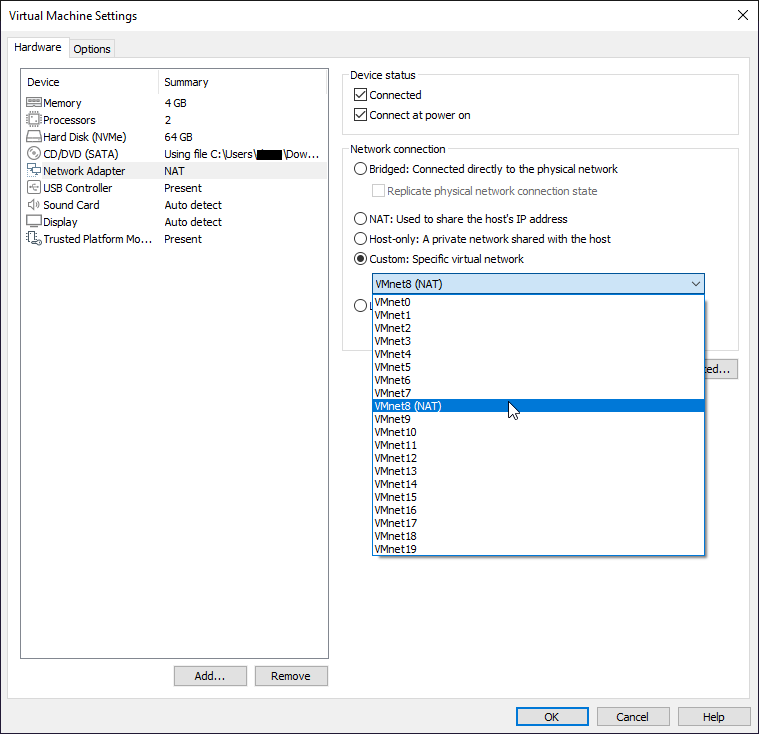This screenshot has height=734, width=759.
Task: Select VMnet12 network option
Action: 538,458
